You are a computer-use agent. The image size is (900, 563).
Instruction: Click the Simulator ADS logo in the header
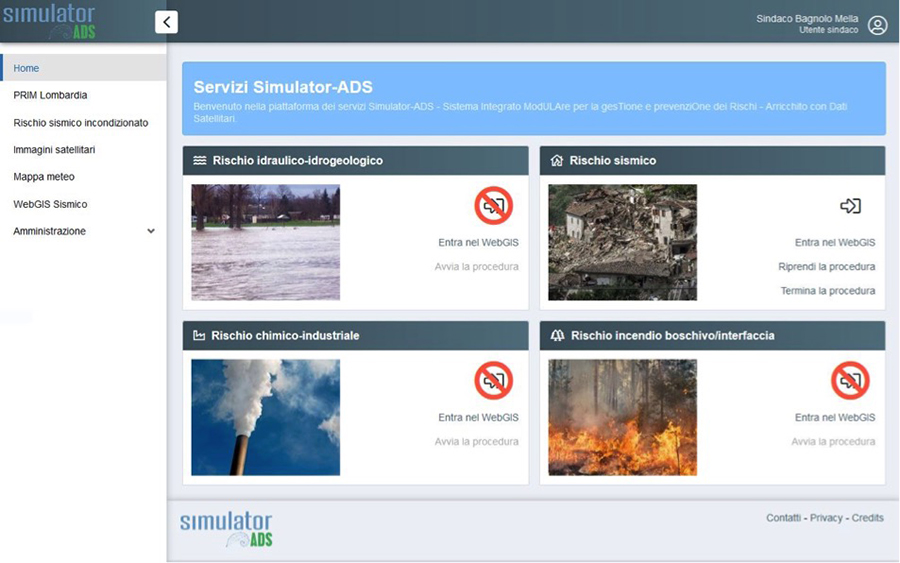point(50,22)
